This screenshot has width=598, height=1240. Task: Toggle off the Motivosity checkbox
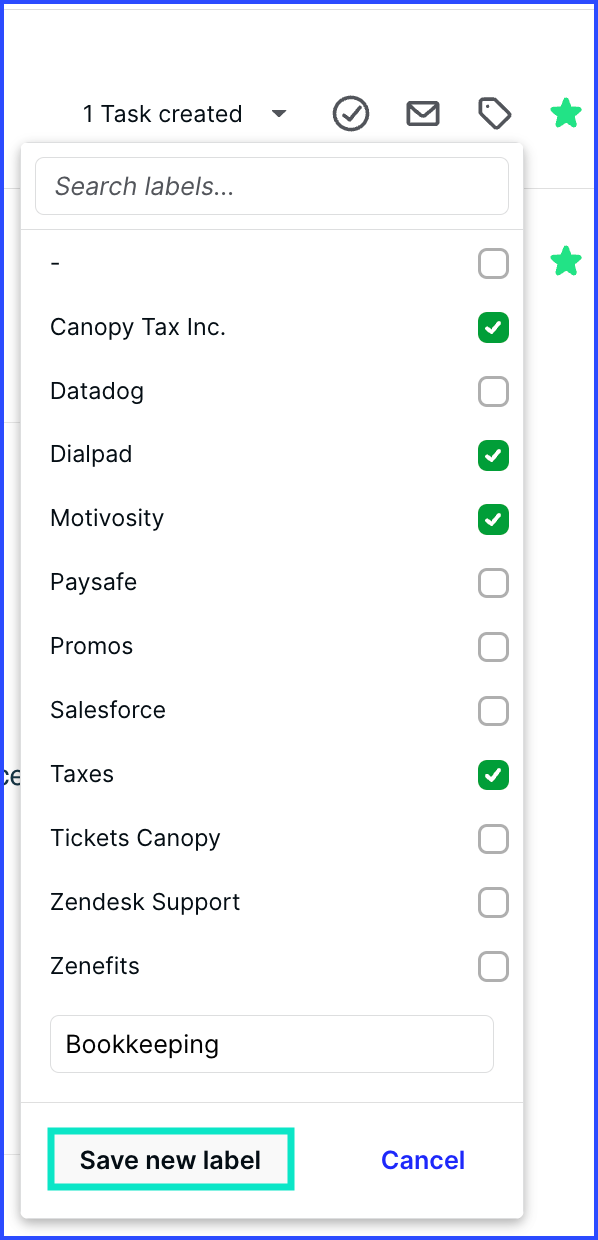pyautogui.click(x=493, y=519)
